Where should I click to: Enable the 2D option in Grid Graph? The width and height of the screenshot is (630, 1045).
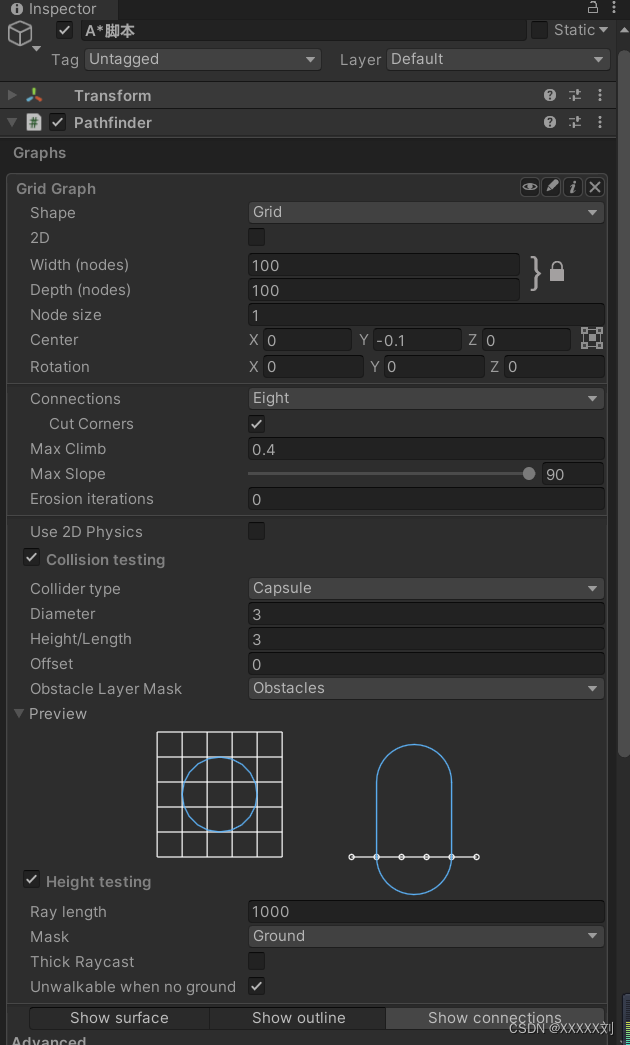tap(256, 238)
